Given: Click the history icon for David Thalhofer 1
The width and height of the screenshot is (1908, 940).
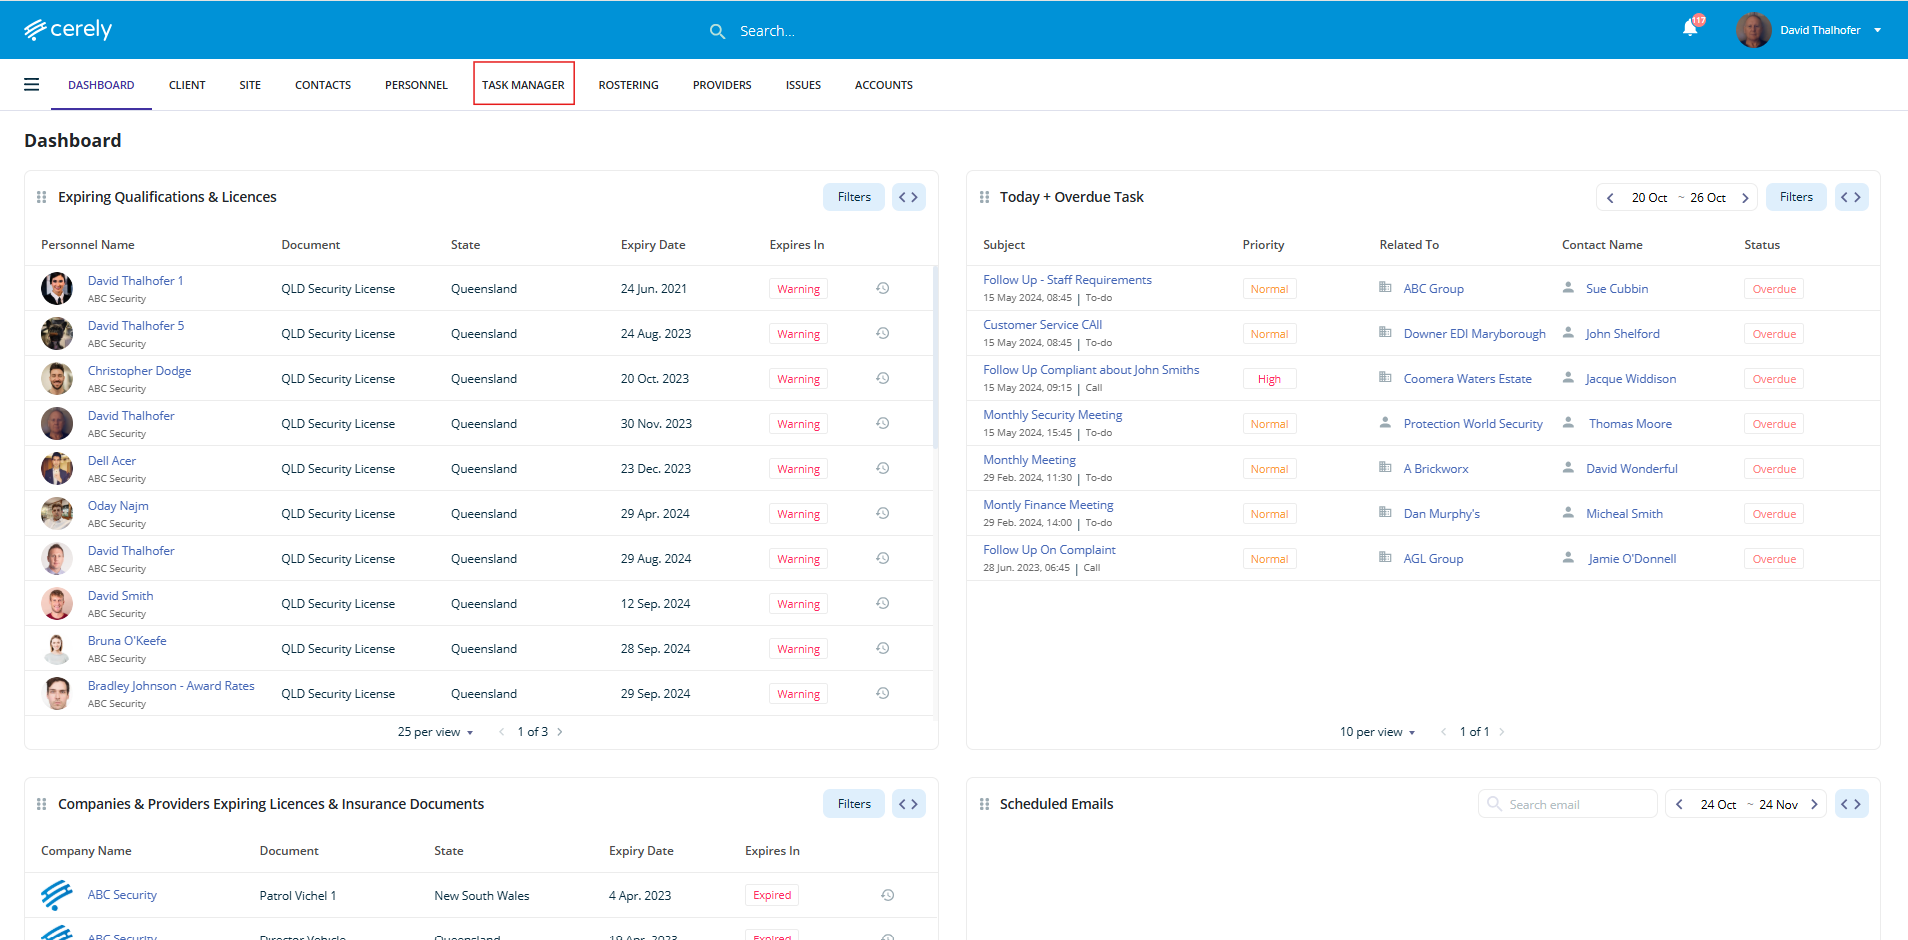Looking at the screenshot, I should click(883, 288).
